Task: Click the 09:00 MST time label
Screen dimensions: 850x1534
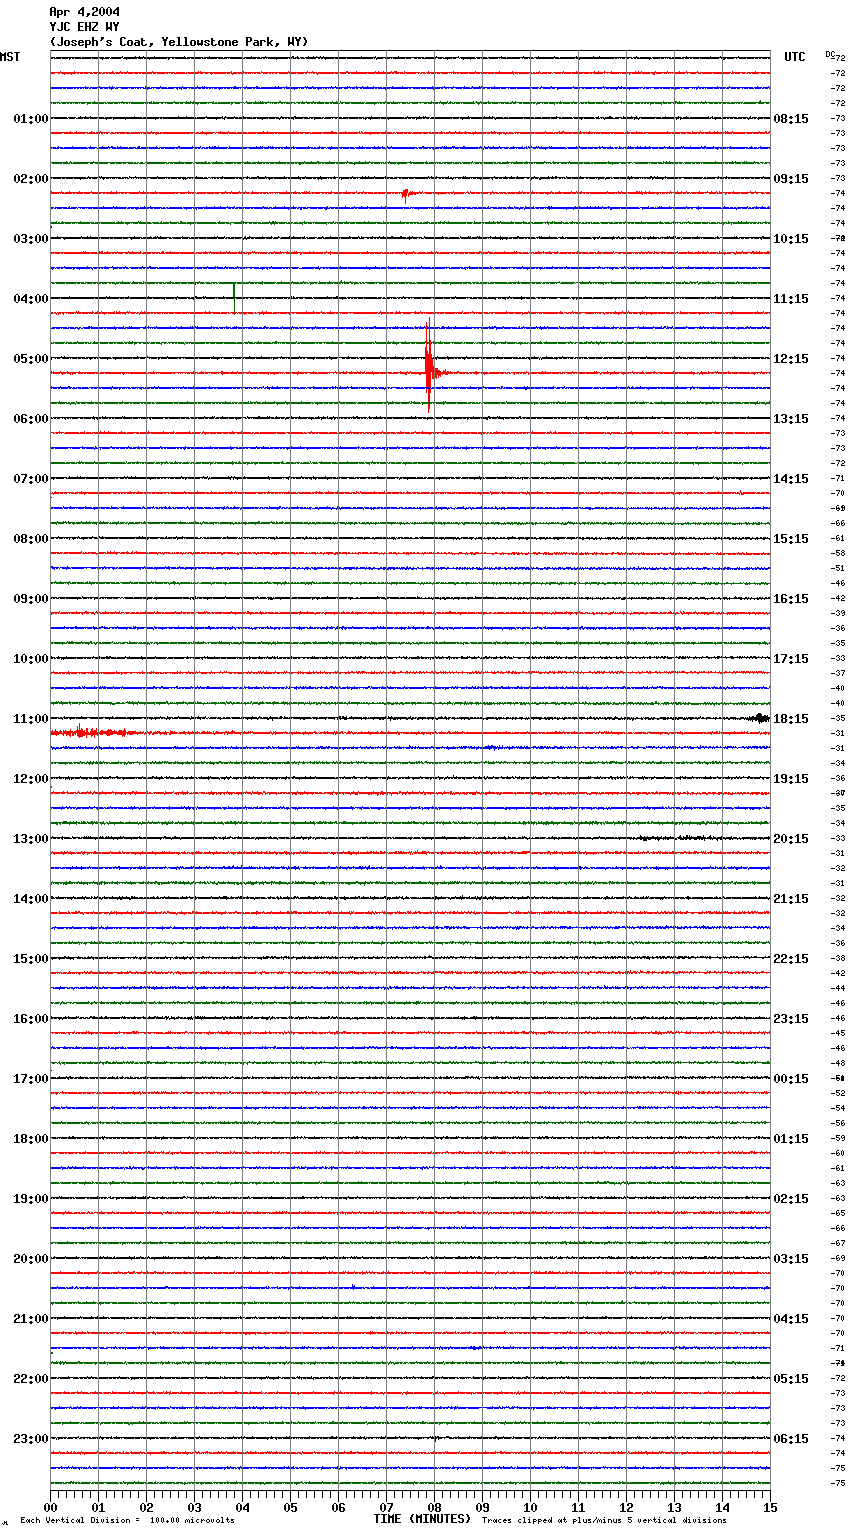Action: point(31,599)
